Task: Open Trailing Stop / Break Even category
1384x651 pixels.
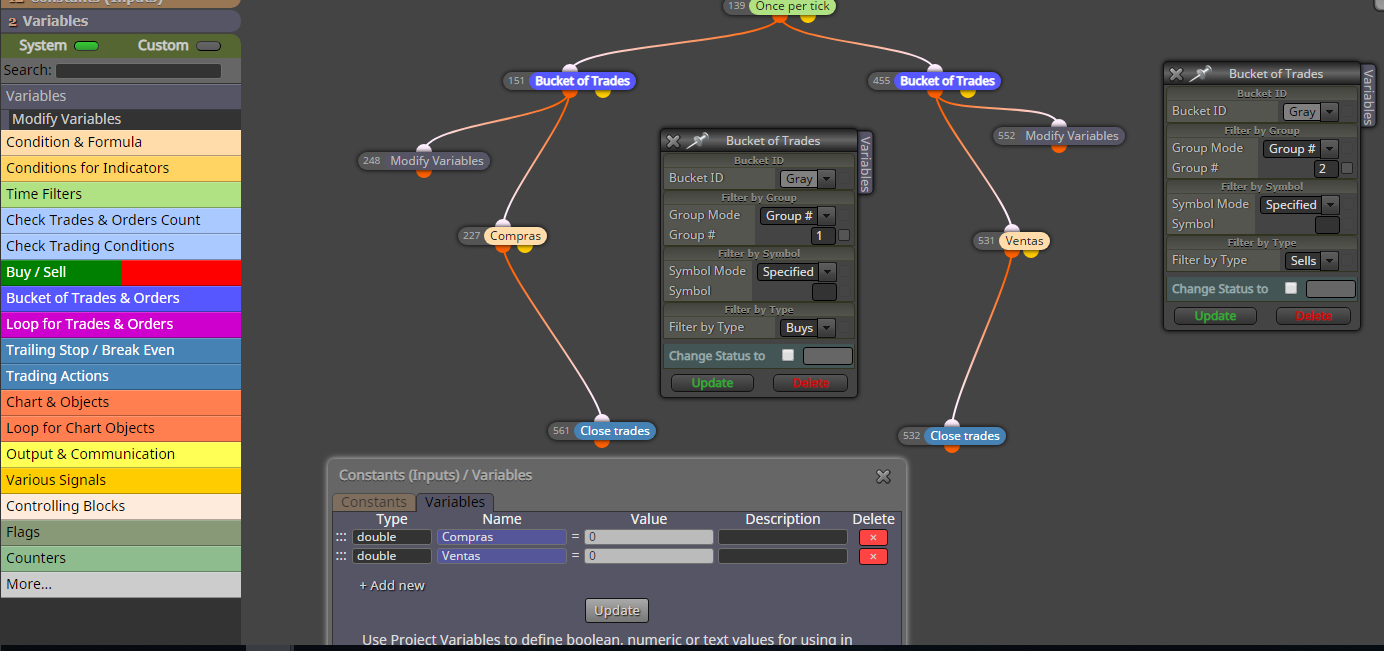Action: click(x=121, y=350)
